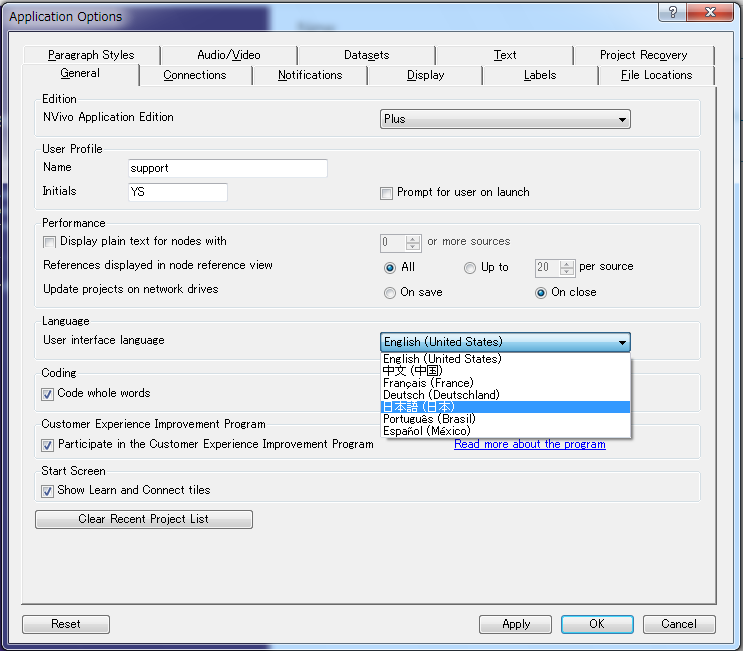Click the user Name input field
Screen dimensions: 743x651
tap(227, 168)
